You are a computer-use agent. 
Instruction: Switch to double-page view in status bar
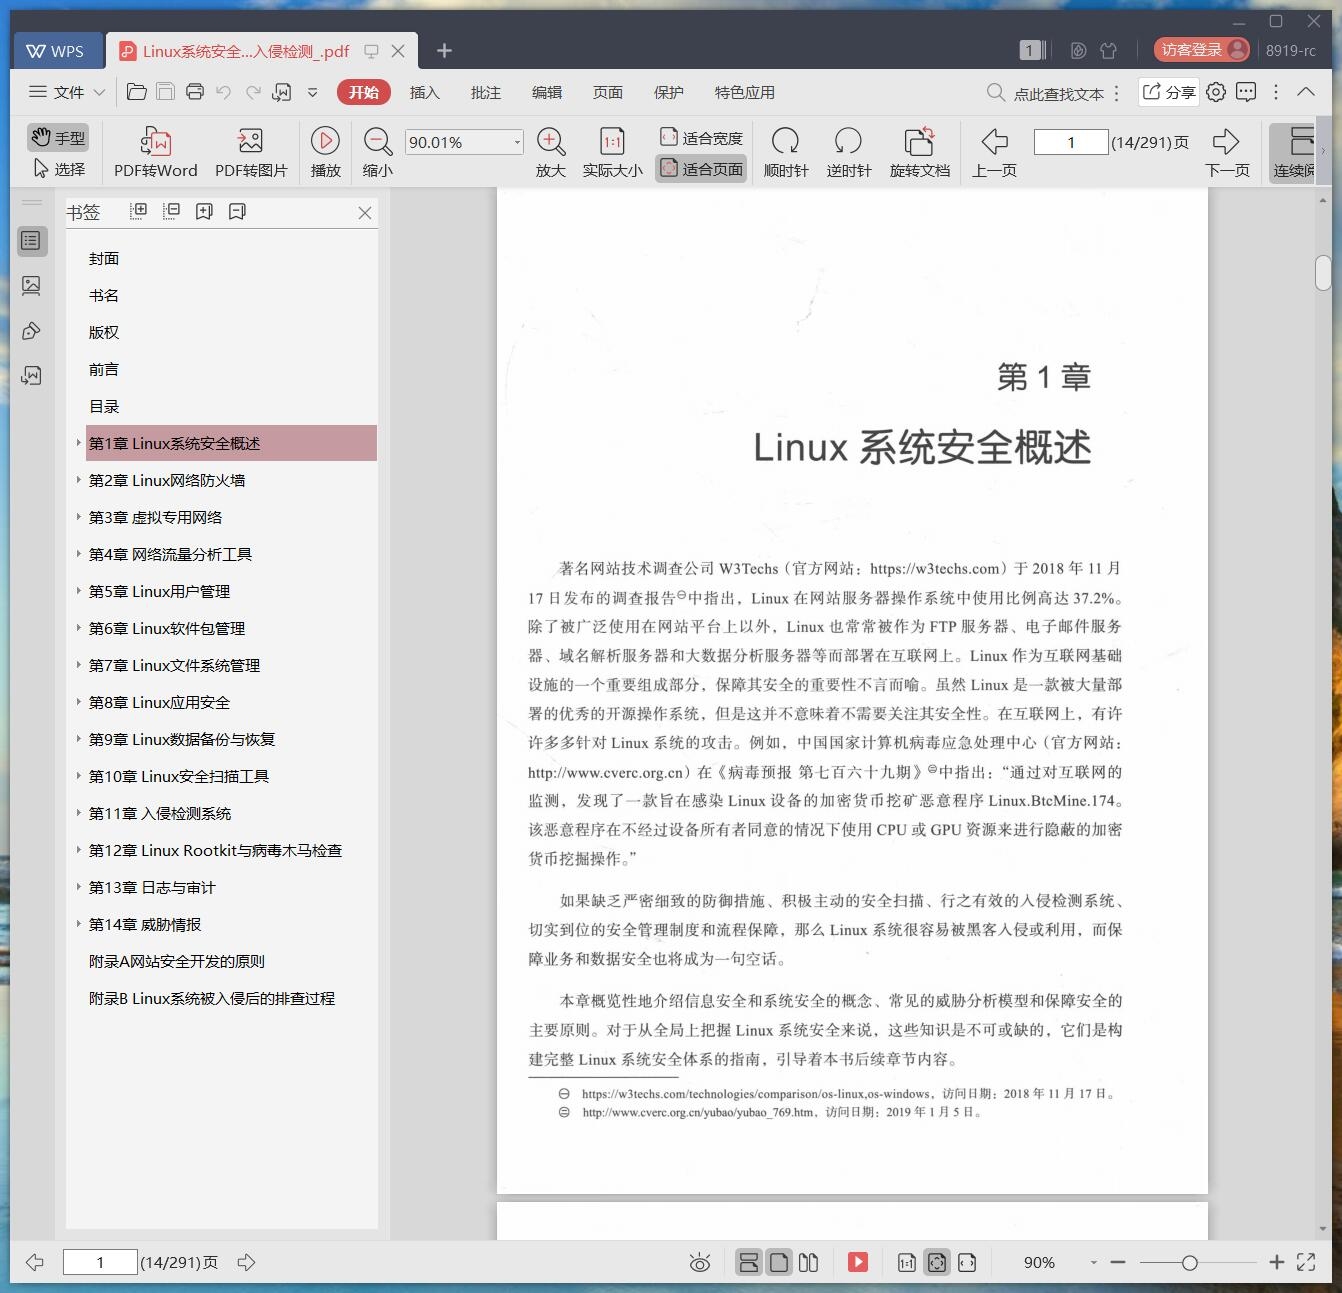click(x=808, y=1262)
